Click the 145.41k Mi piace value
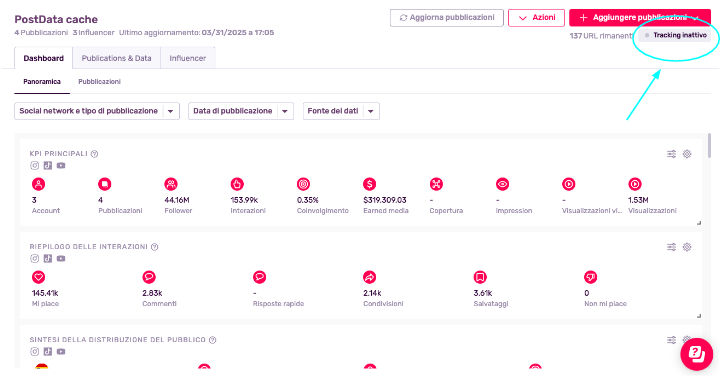Screen dimensions: 726x384 45,293
